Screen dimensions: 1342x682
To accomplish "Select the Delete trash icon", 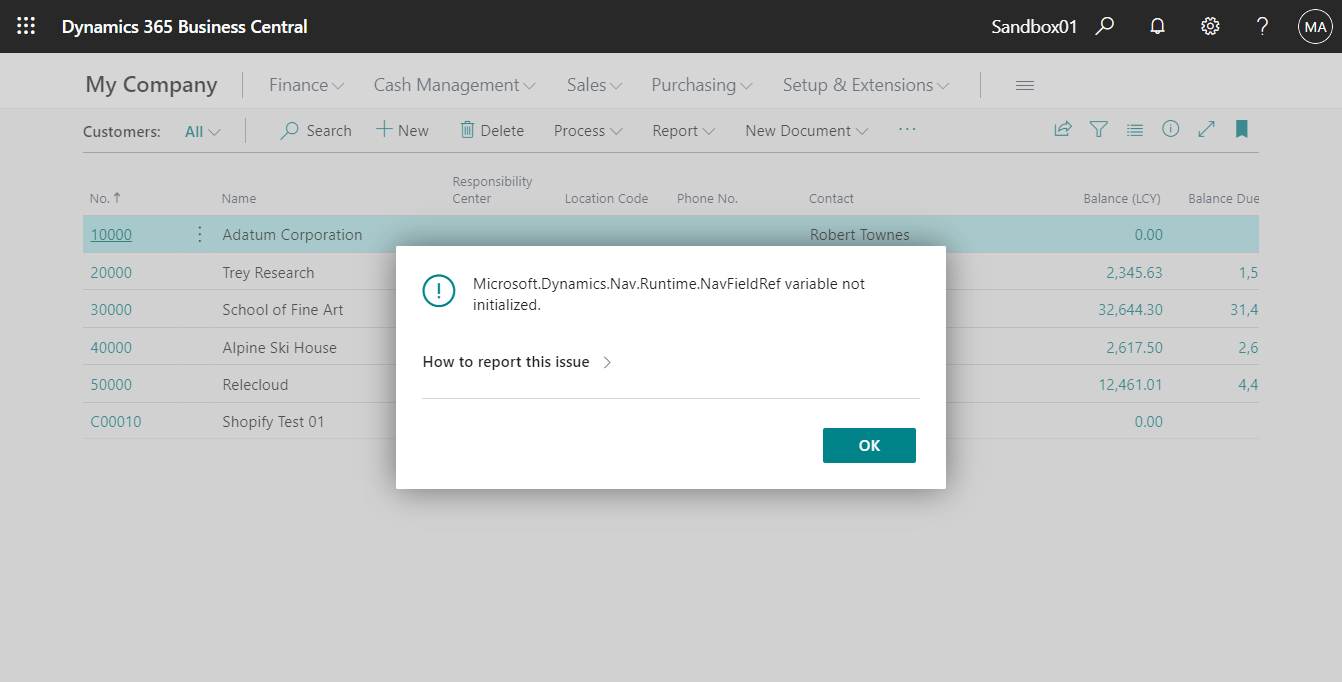I will pyautogui.click(x=466, y=130).
